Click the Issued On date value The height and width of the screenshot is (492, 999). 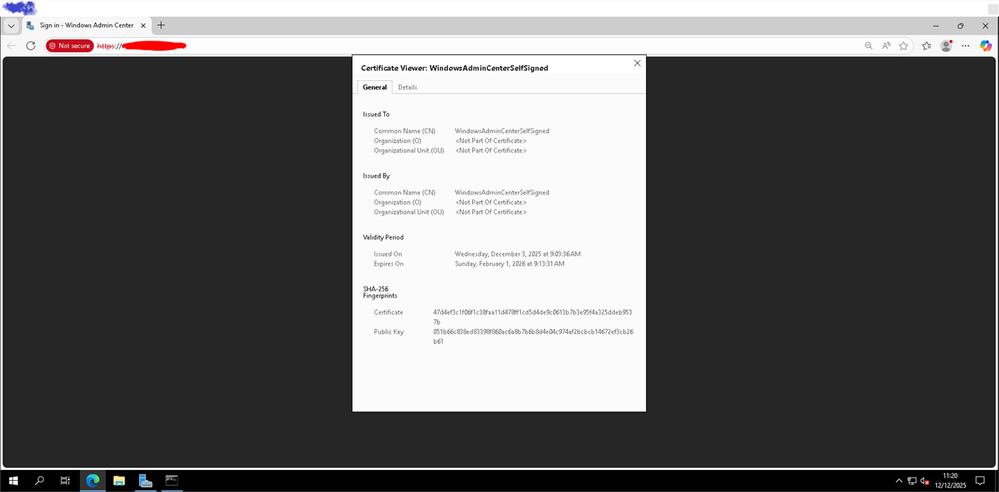tap(517, 254)
